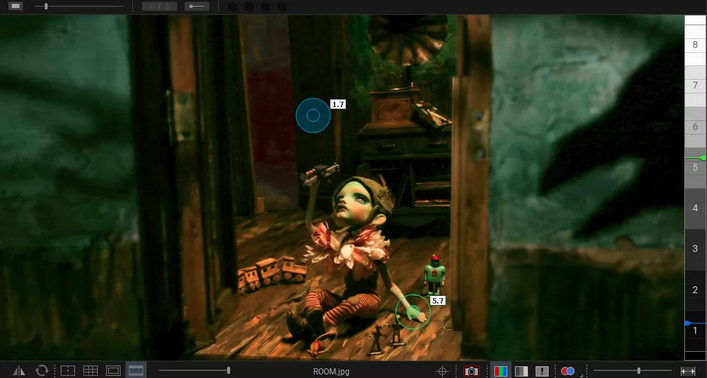This screenshot has width=707, height=378.
Task: Adjust the top-left zoom slider handle
Action: [46, 6]
